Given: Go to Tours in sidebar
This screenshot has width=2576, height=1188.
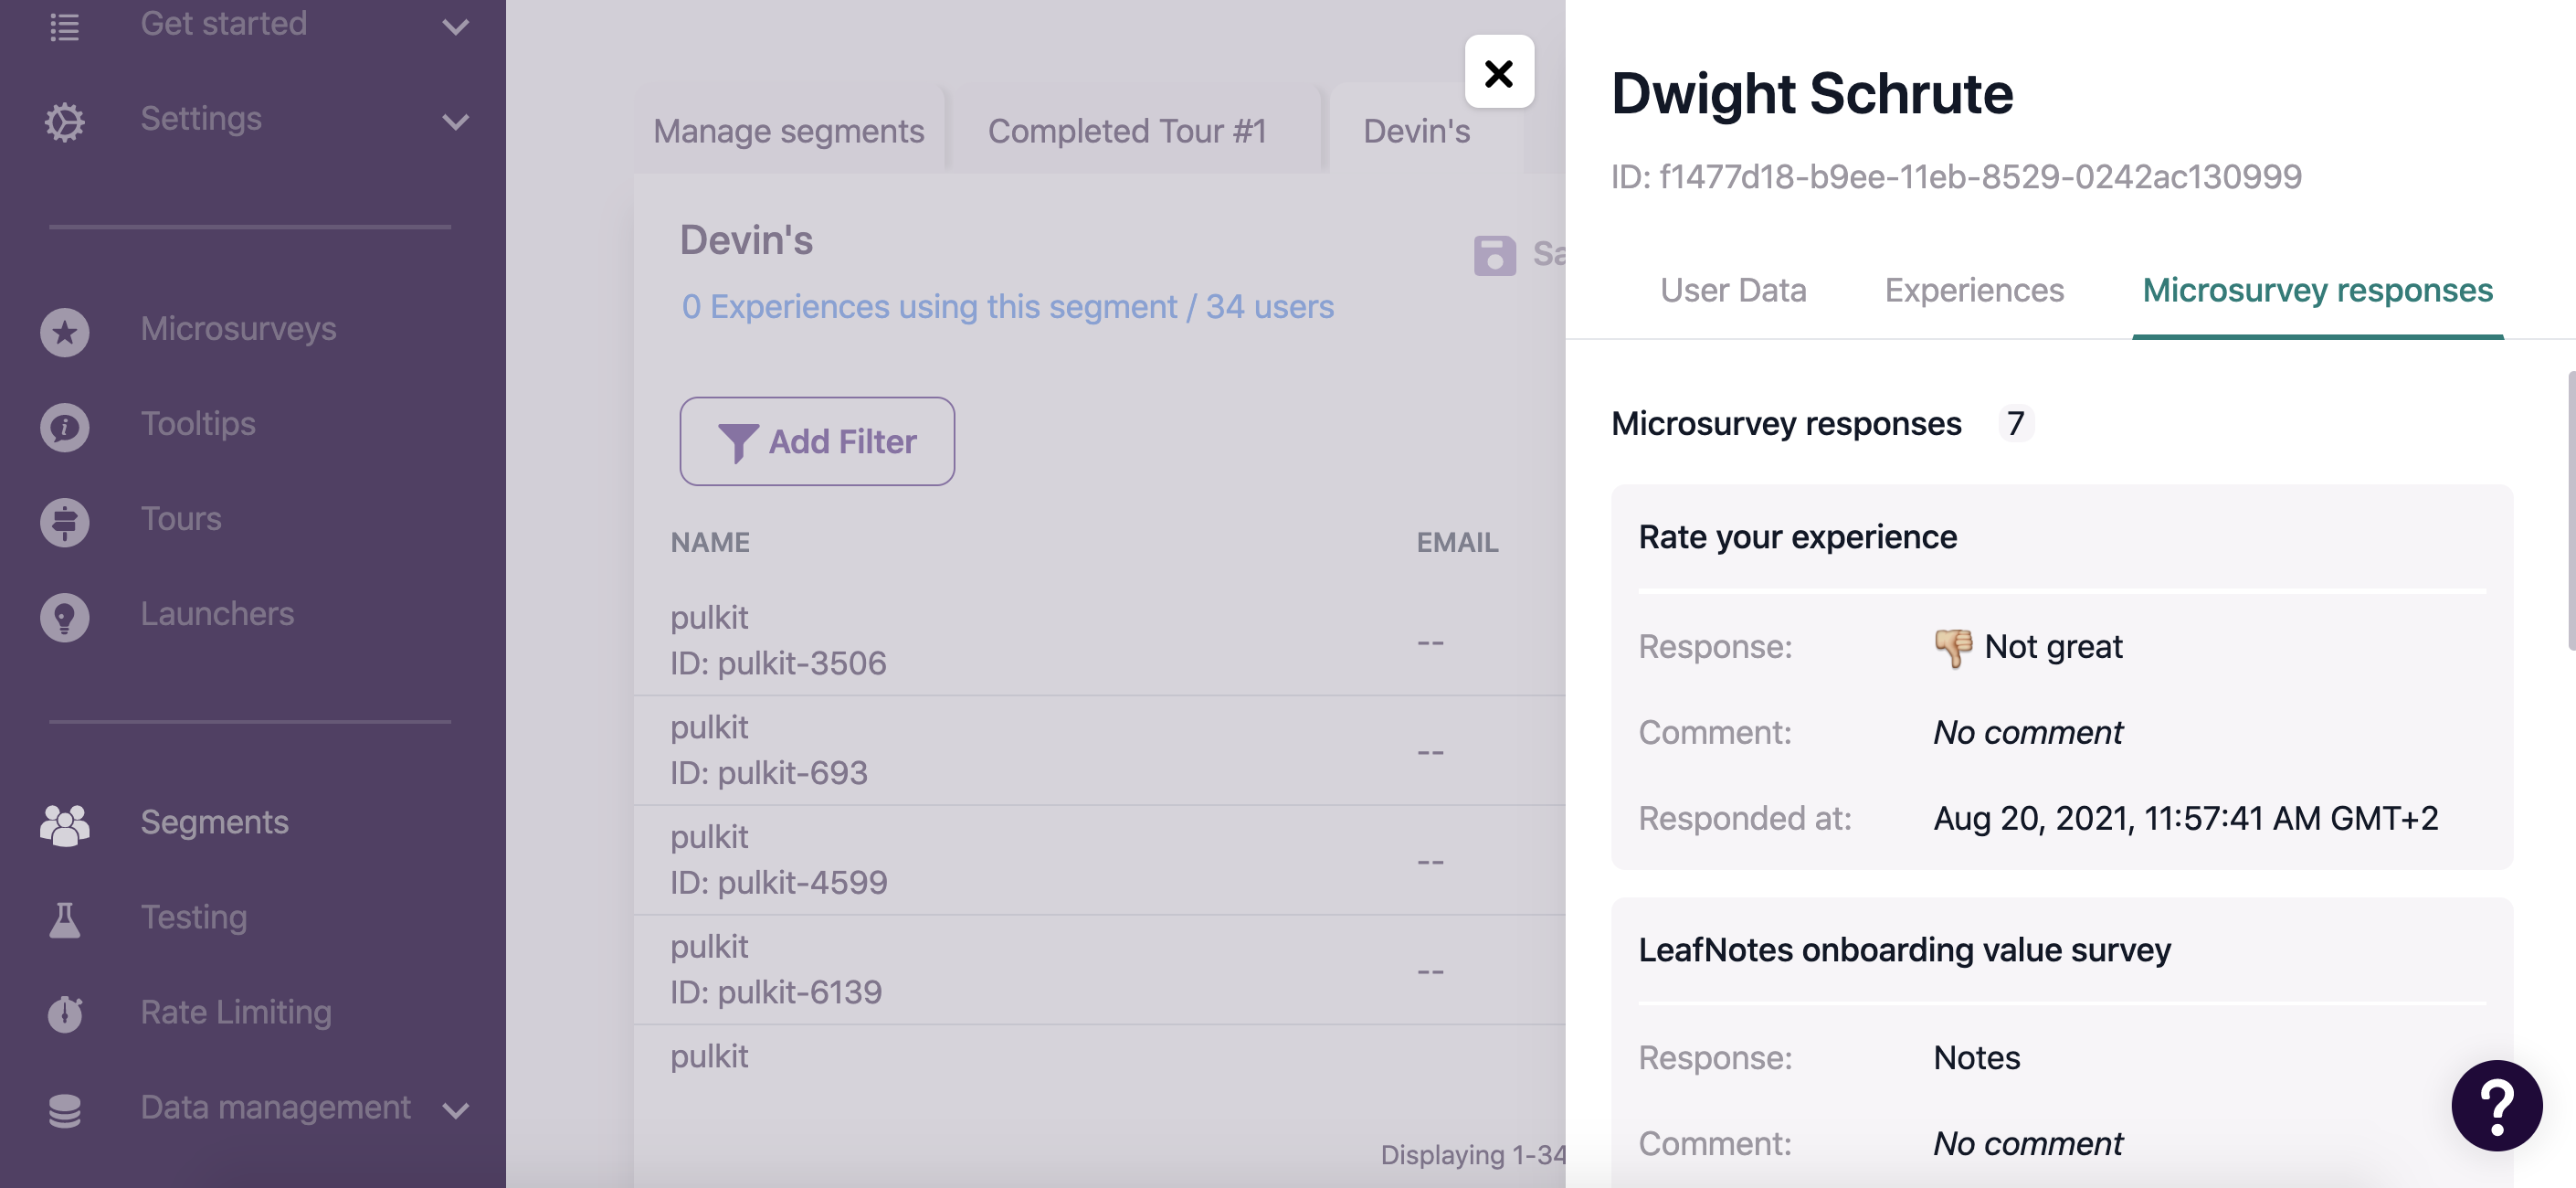Looking at the screenshot, I should point(181,519).
